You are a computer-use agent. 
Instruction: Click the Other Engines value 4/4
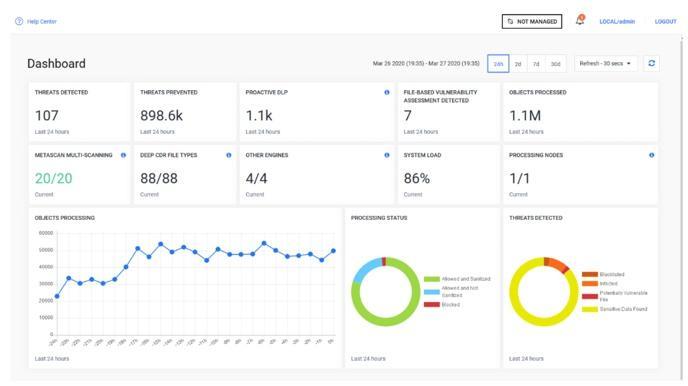[256, 179]
